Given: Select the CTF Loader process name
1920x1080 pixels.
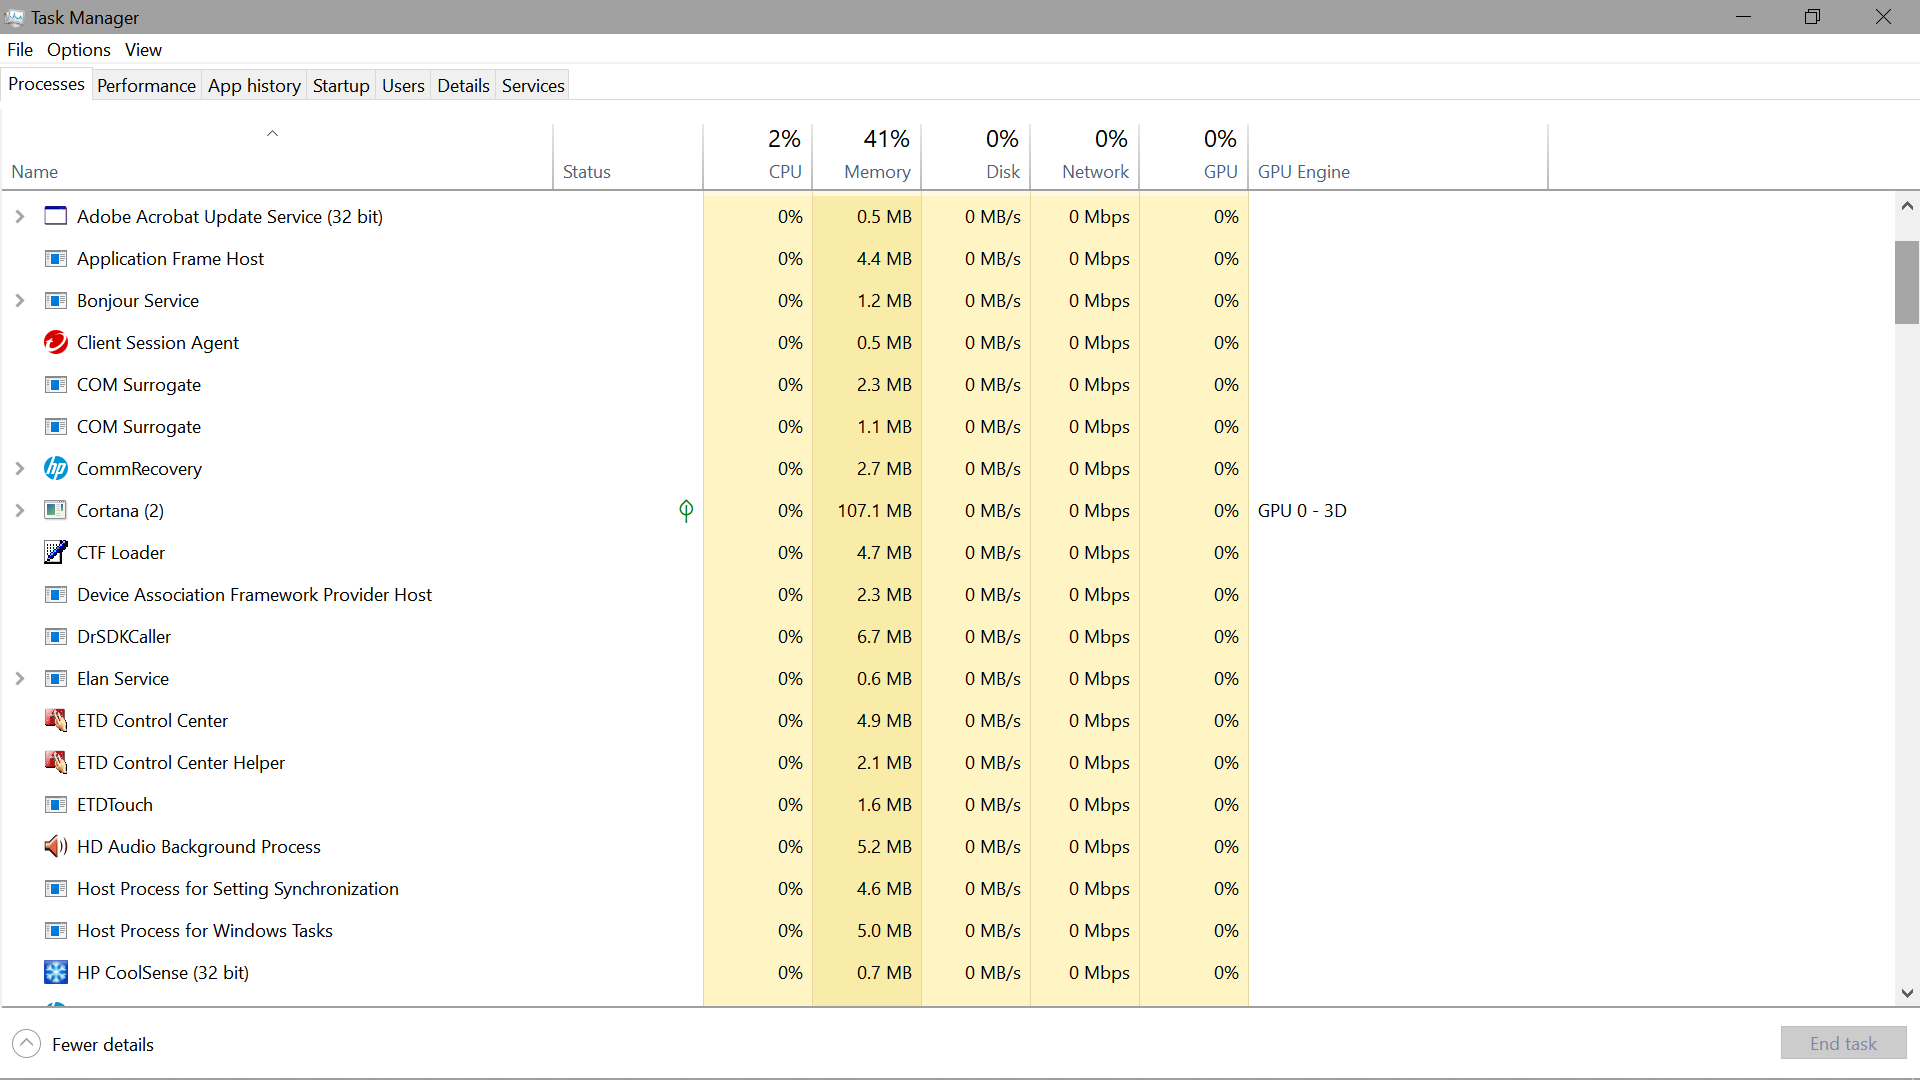Looking at the screenshot, I should [121, 552].
